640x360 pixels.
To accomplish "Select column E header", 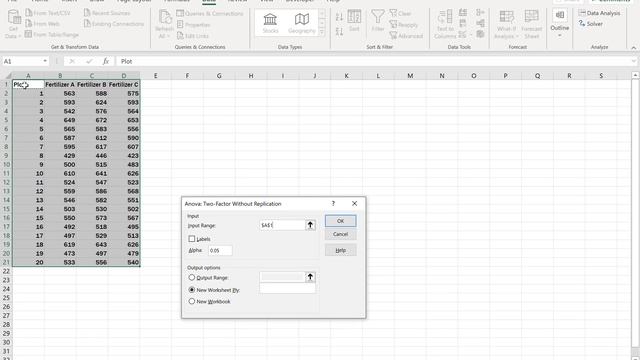I will click(156, 76).
